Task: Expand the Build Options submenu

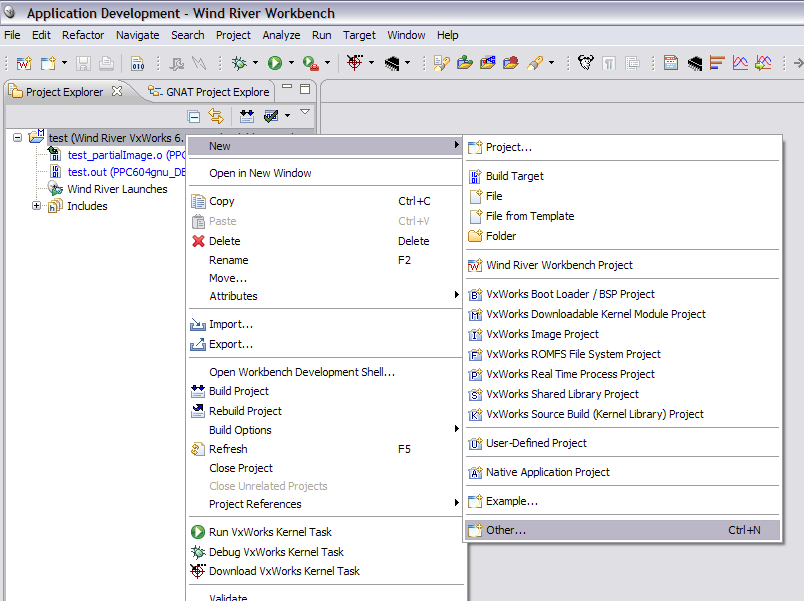Action: point(326,430)
